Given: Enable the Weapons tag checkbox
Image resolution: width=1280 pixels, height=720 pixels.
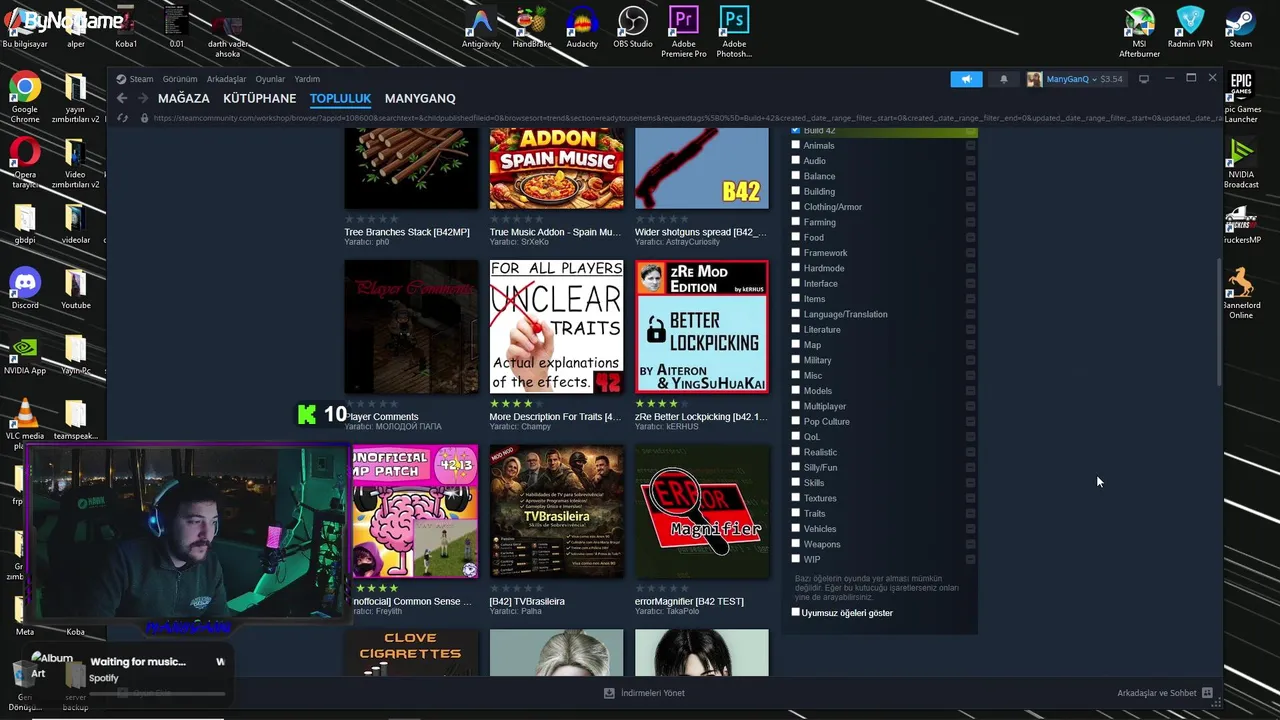Looking at the screenshot, I should pyautogui.click(x=796, y=543).
